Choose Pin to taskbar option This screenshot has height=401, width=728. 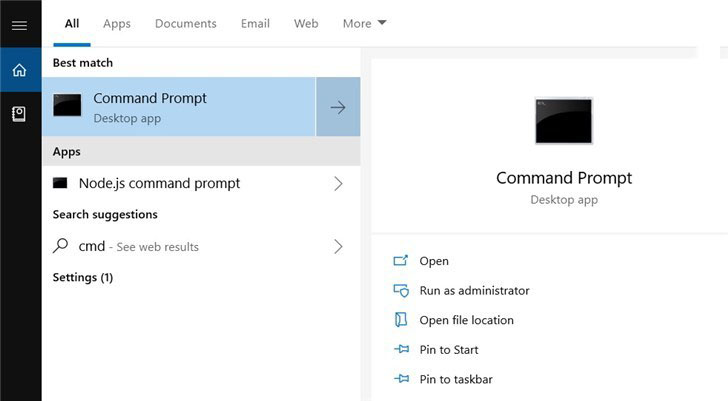point(456,379)
